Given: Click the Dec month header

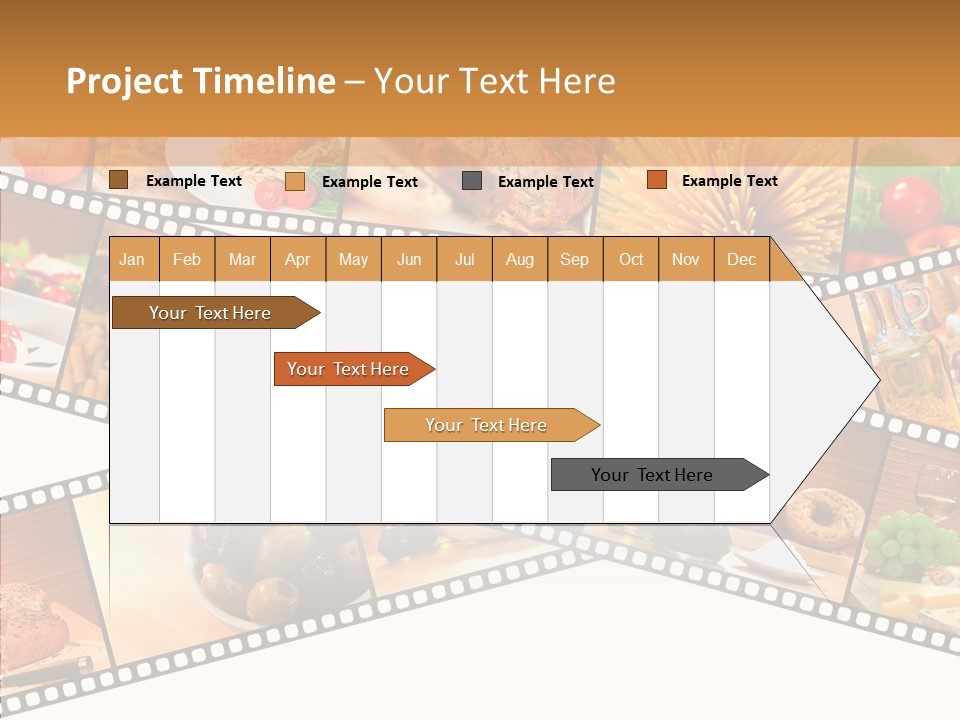Looking at the screenshot, I should pyautogui.click(x=742, y=259).
